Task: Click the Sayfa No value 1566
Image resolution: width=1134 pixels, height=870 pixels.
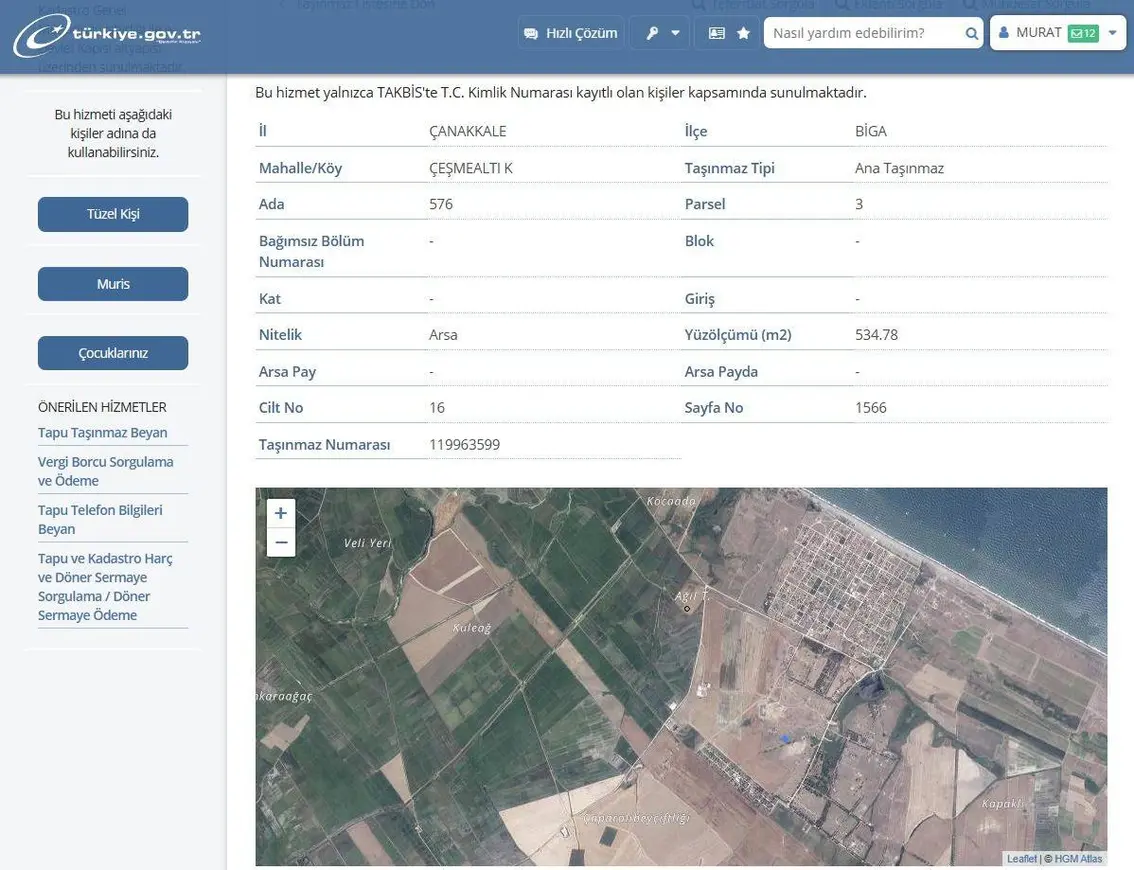Action: [x=871, y=408]
